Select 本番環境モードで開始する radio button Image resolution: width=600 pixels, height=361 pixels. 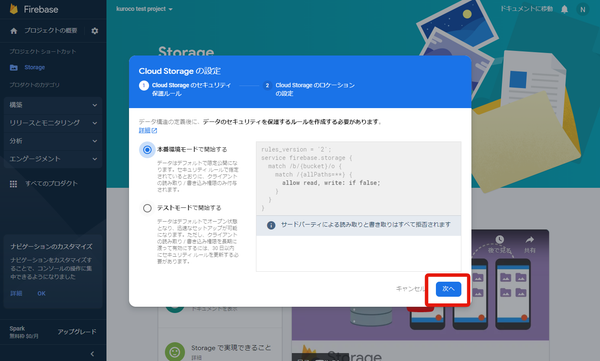[147, 150]
